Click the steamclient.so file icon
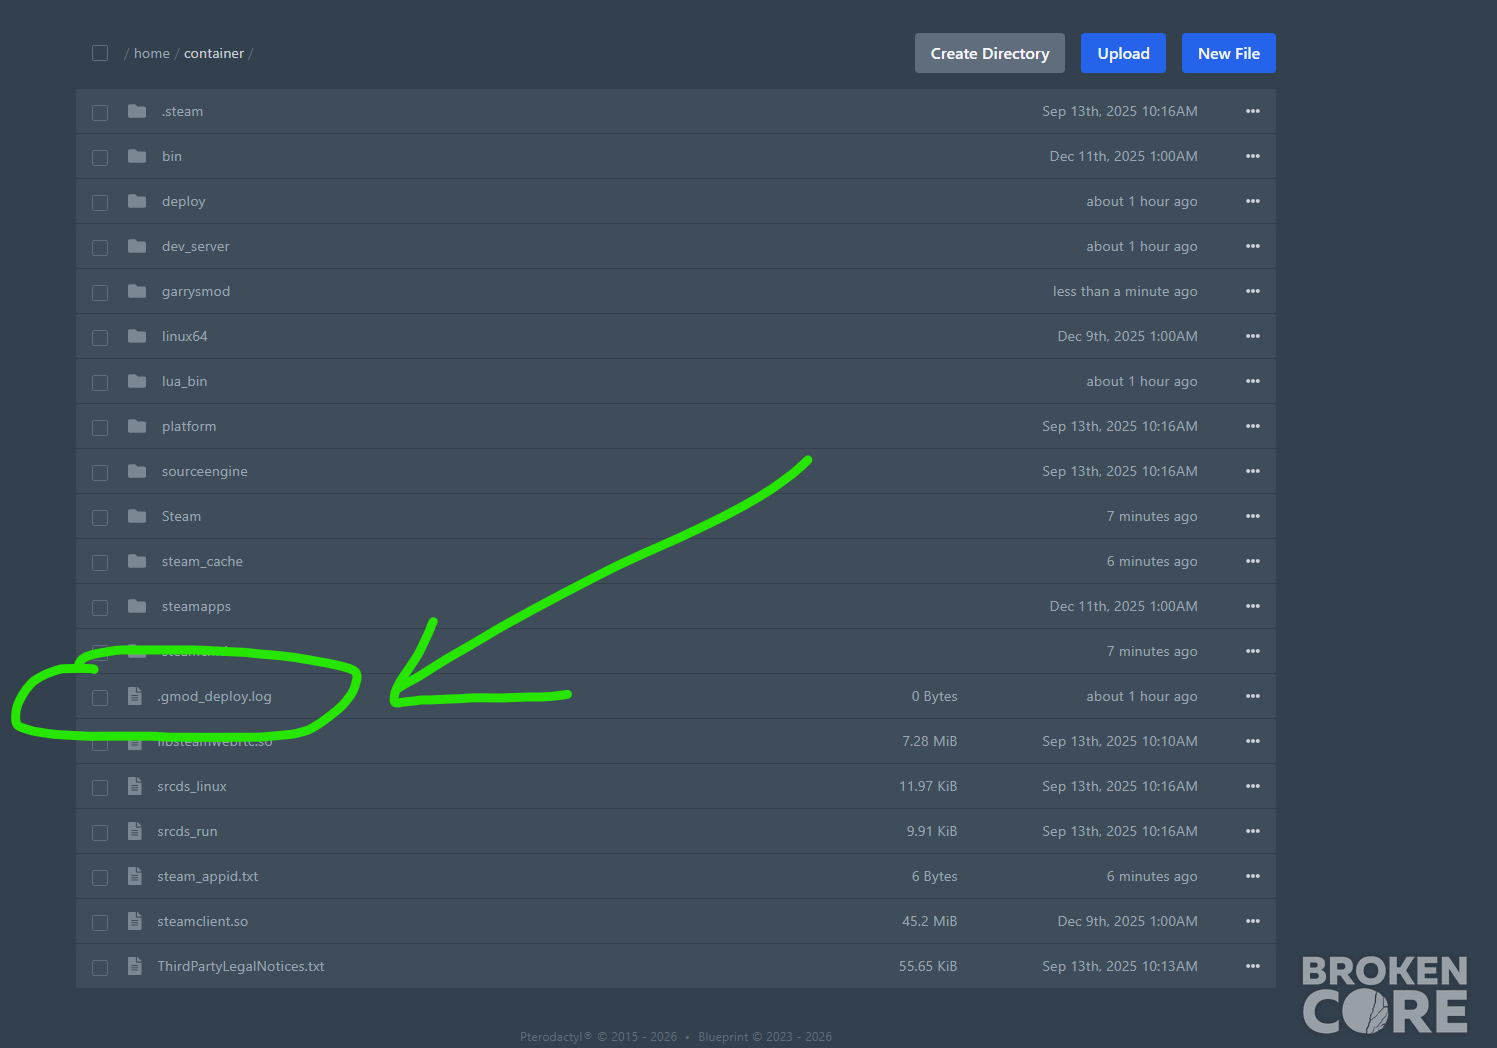1497x1048 pixels. pyautogui.click(x=135, y=921)
